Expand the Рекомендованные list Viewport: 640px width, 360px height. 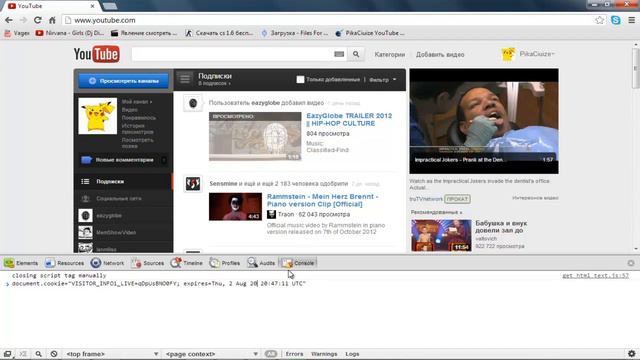[x=436, y=212]
